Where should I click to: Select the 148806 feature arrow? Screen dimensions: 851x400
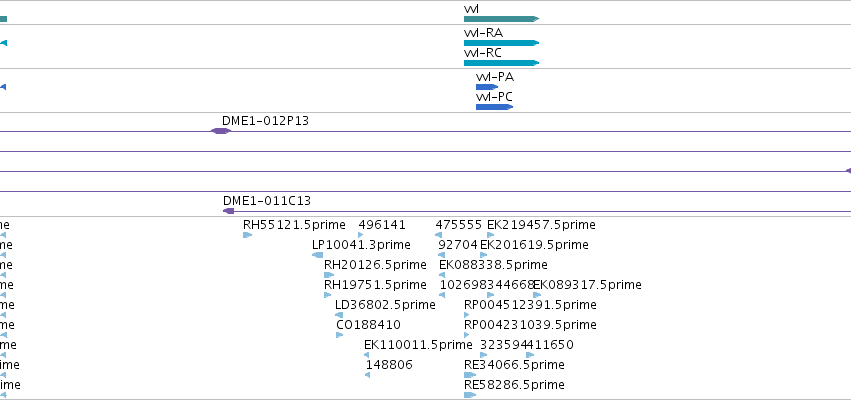tap(367, 375)
